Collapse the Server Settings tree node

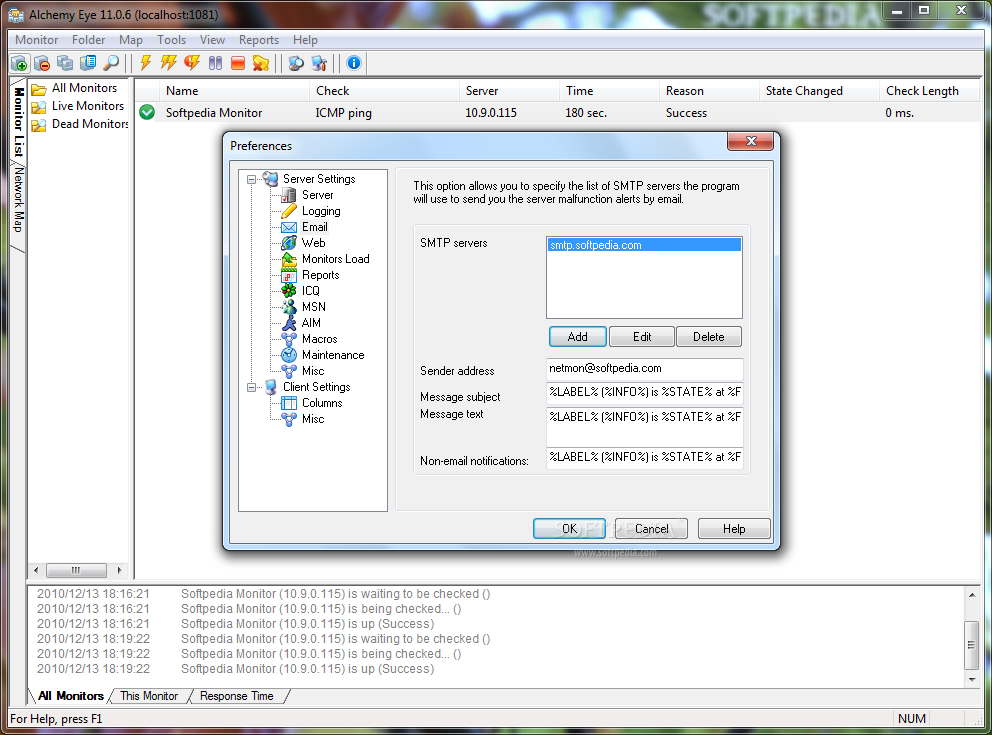[x=251, y=180]
